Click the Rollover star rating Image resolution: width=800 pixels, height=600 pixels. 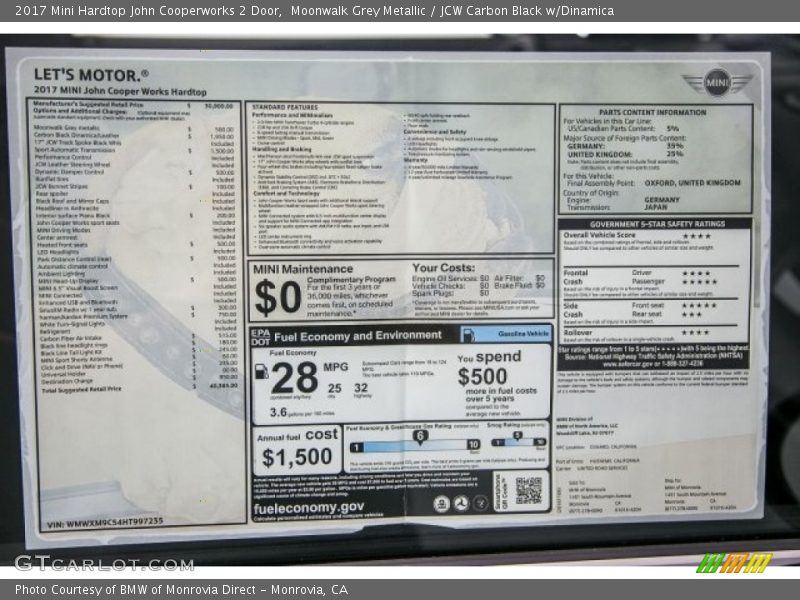(695, 332)
